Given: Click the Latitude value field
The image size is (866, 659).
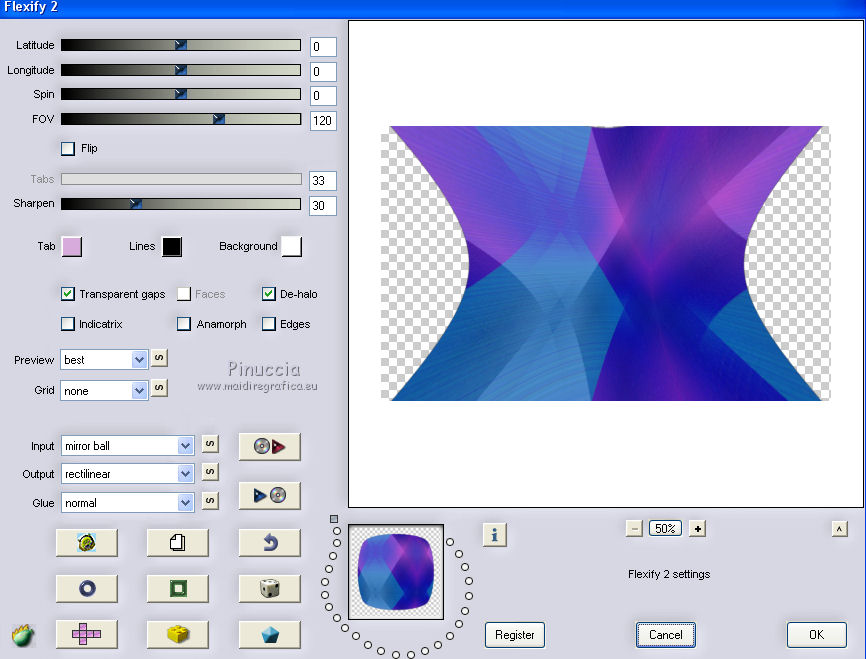Looking at the screenshot, I should [323, 47].
